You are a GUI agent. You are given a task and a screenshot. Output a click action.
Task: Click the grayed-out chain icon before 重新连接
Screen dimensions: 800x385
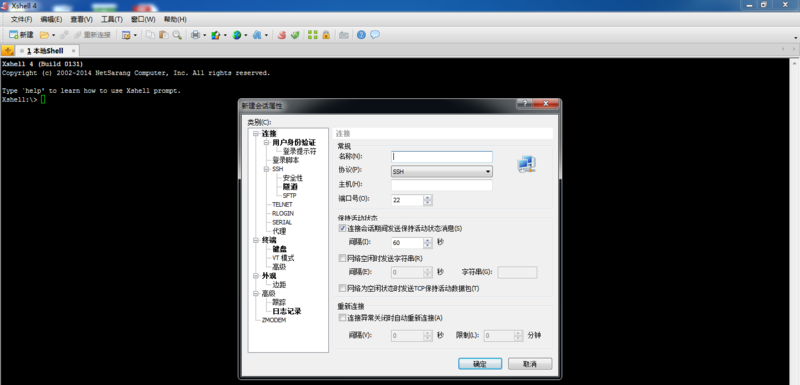pos(64,35)
